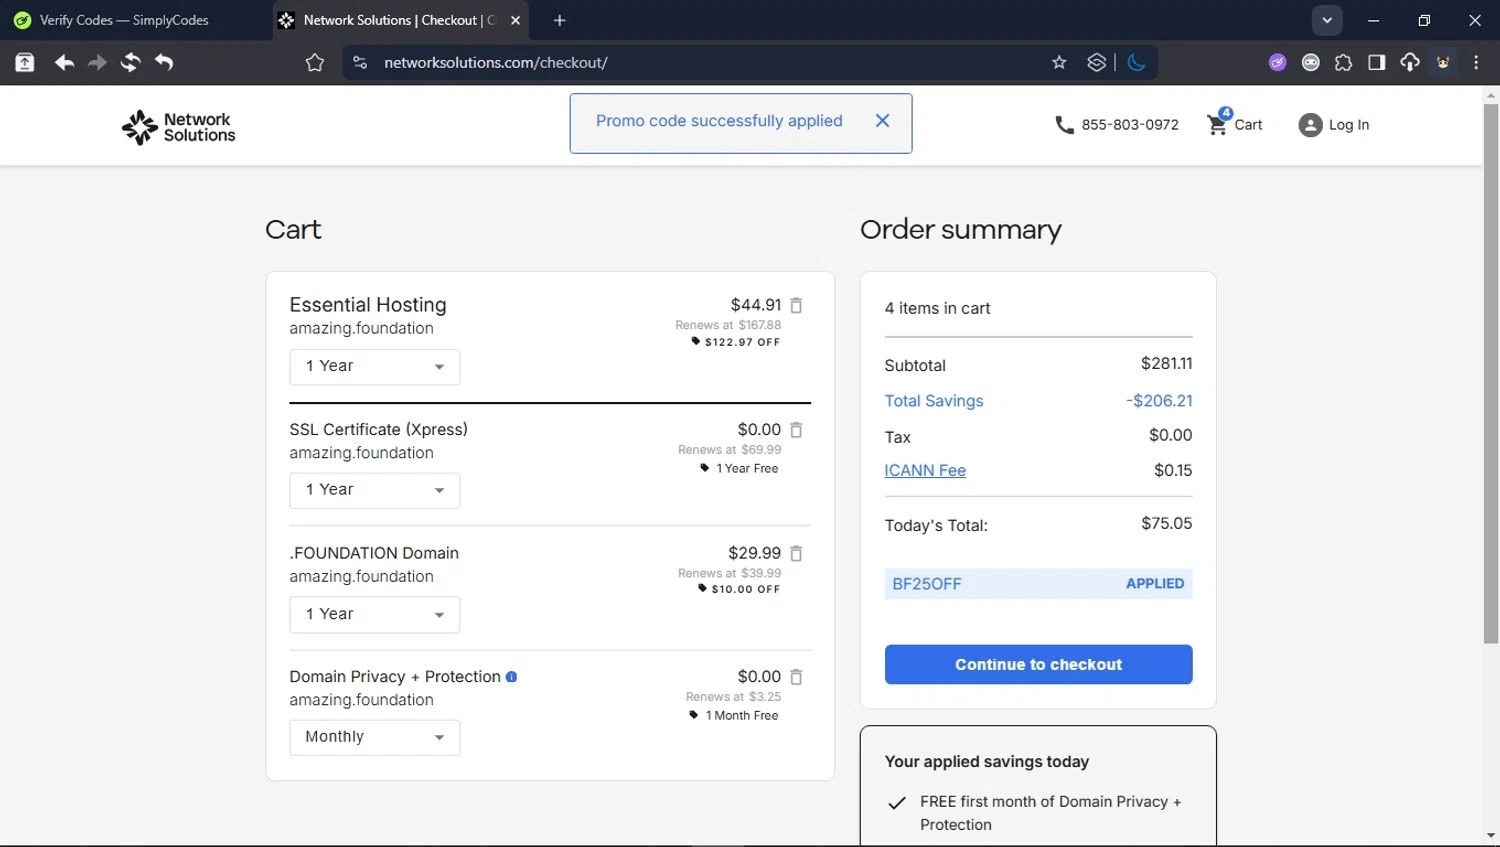Open browser extensions puzzle icon

coord(1343,62)
